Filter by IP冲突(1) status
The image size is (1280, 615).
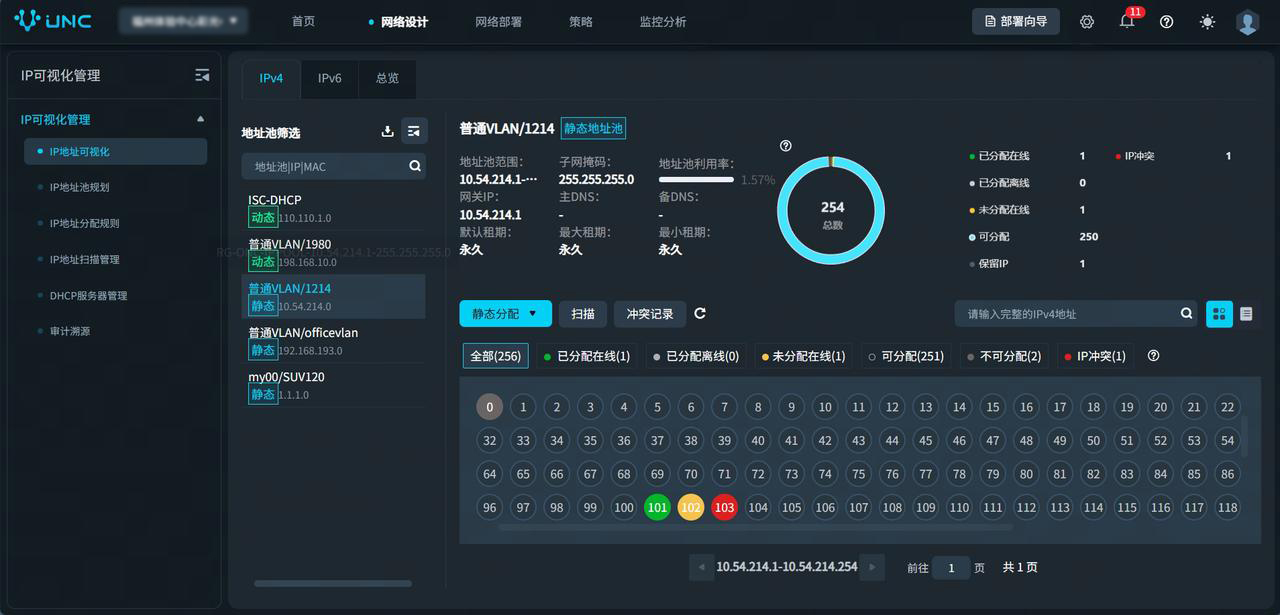click(x=1095, y=356)
